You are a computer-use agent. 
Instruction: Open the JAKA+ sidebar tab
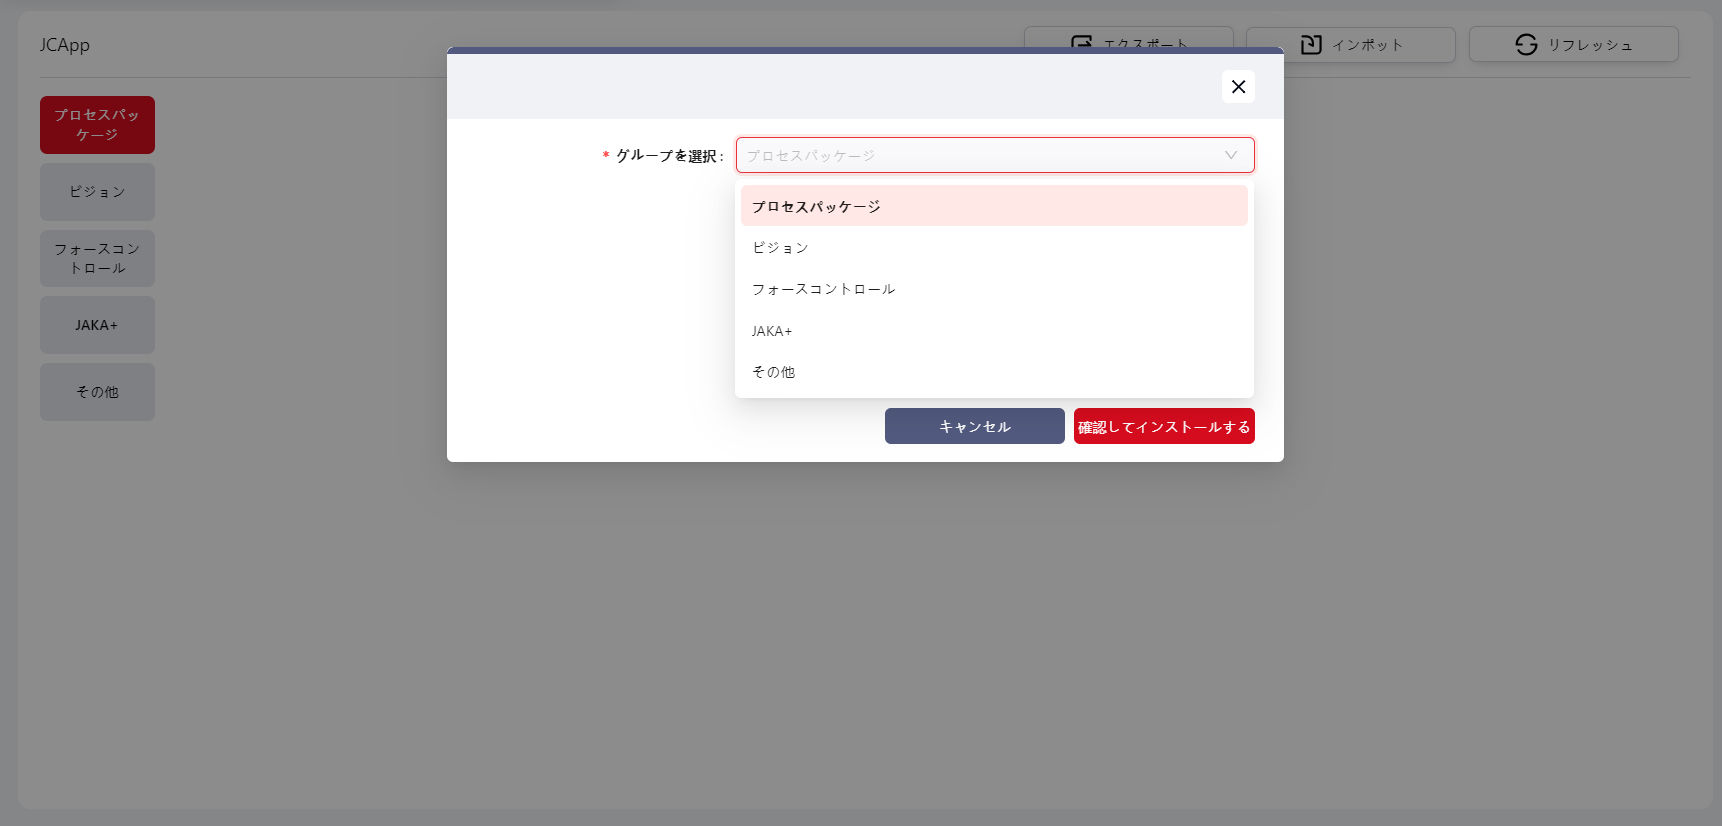97,325
